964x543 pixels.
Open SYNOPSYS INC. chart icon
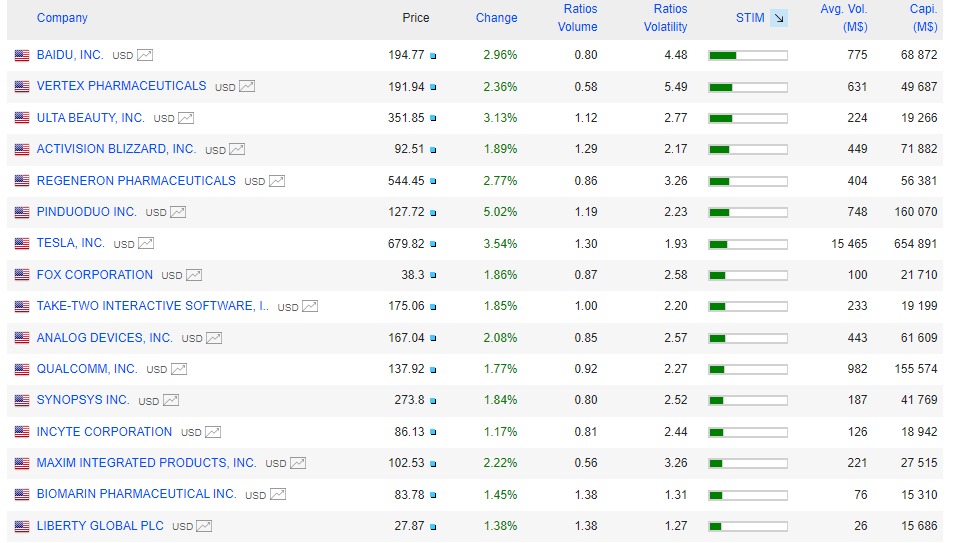pyautogui.click(x=171, y=400)
